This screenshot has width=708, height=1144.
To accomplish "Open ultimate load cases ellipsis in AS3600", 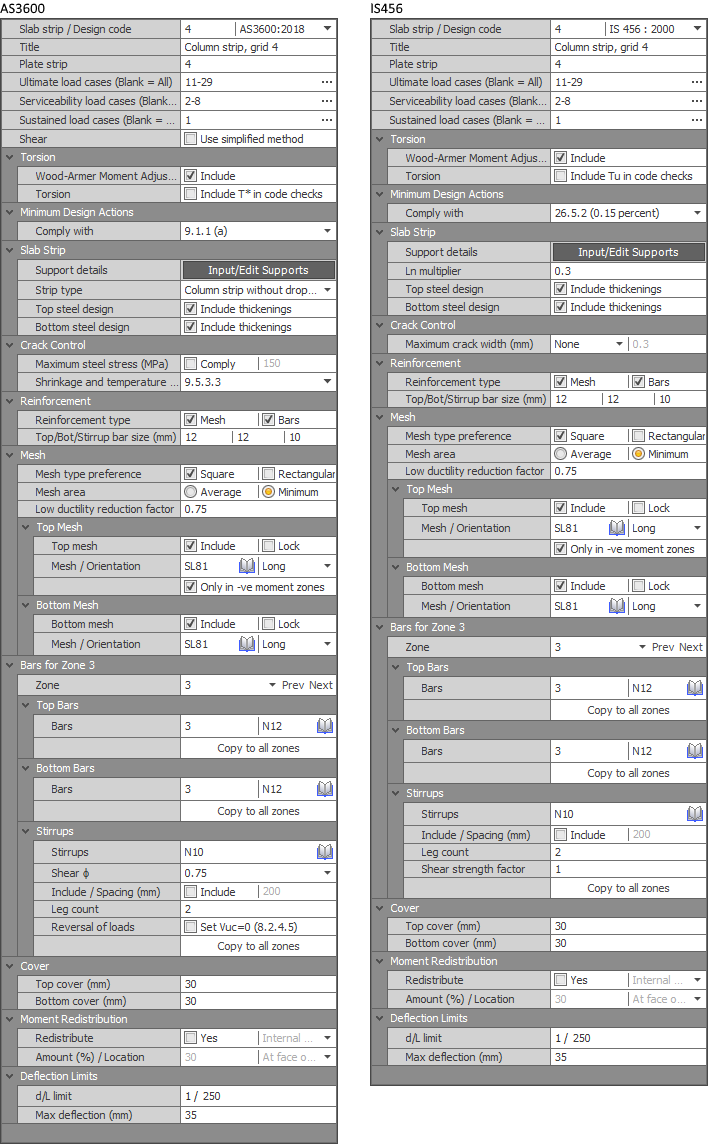I will click(326, 82).
